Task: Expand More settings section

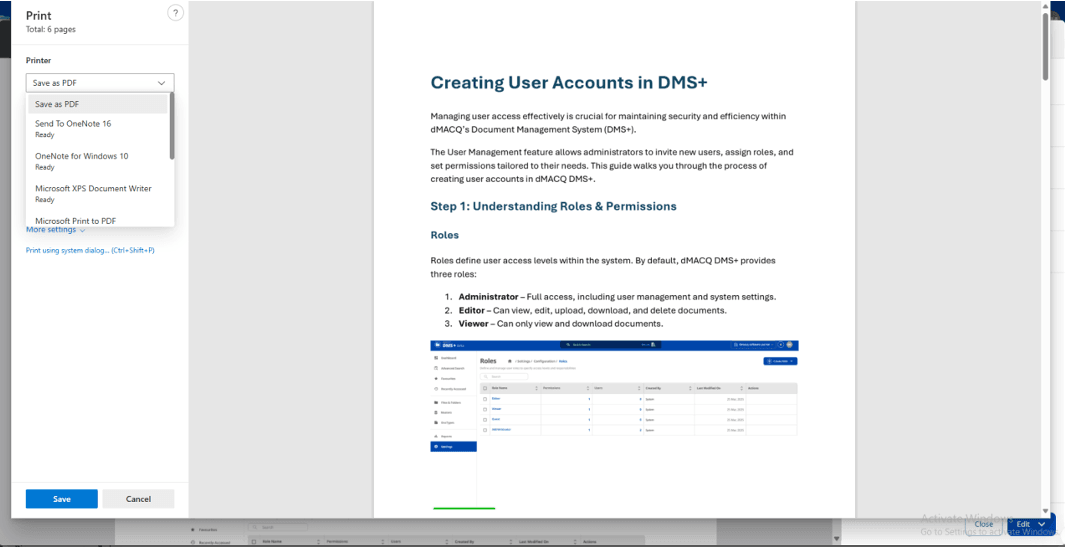Action: (x=56, y=230)
